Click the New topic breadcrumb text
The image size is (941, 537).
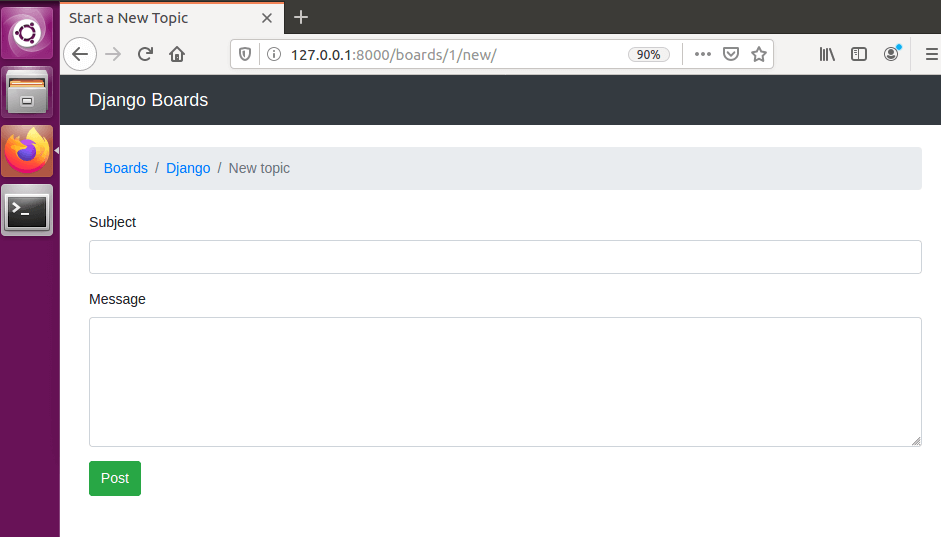(259, 168)
